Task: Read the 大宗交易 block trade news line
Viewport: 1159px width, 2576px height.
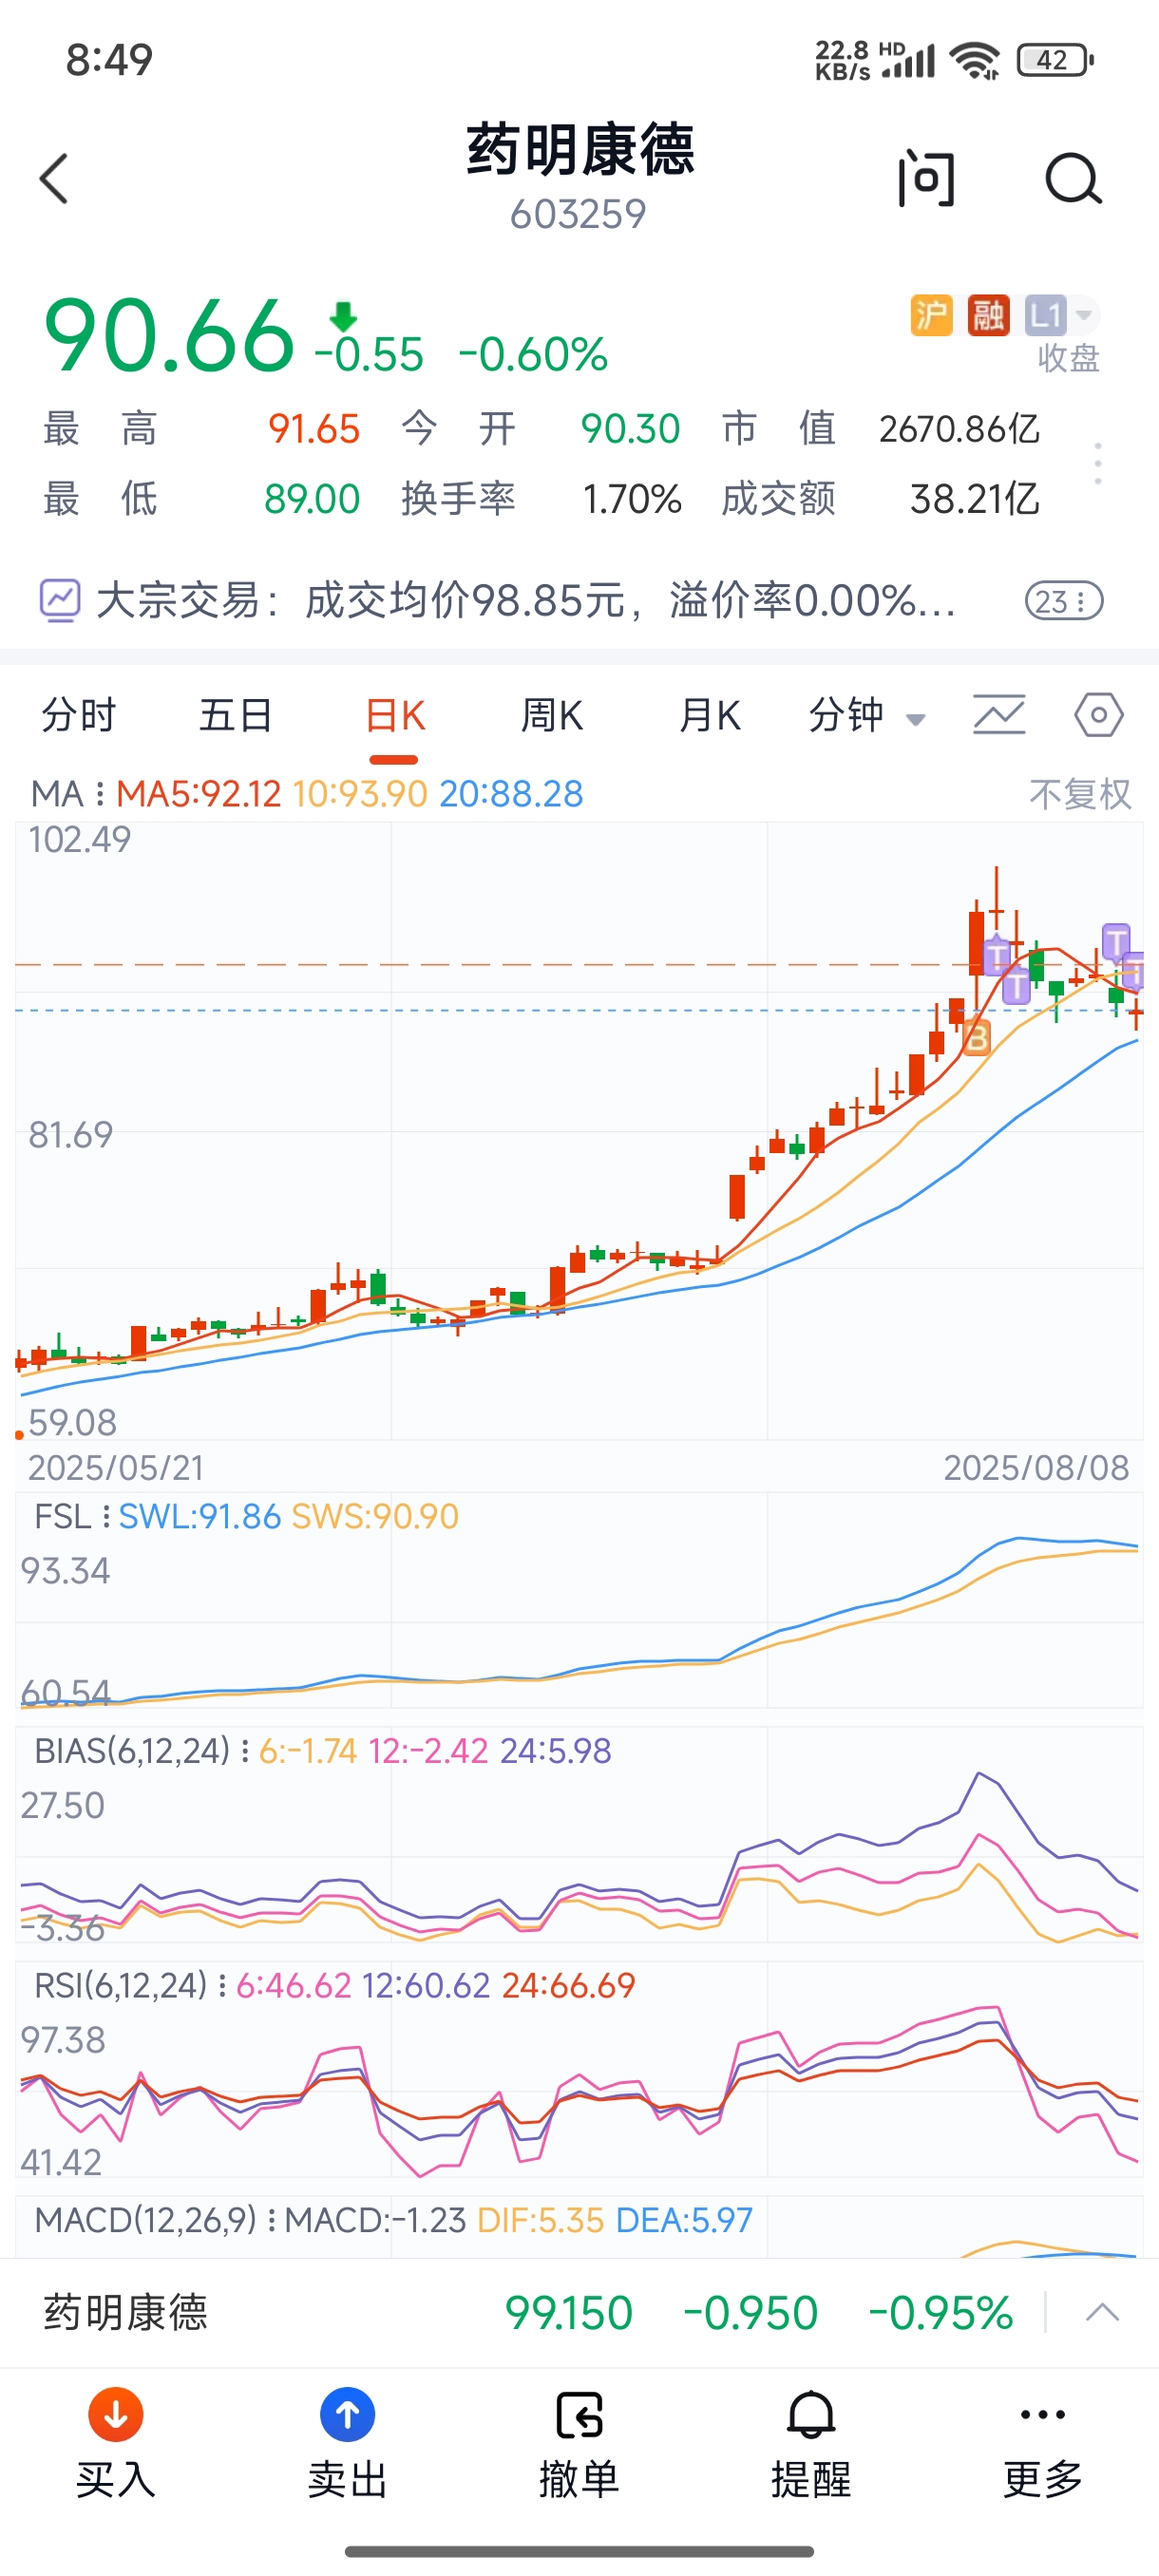Action: [525, 601]
